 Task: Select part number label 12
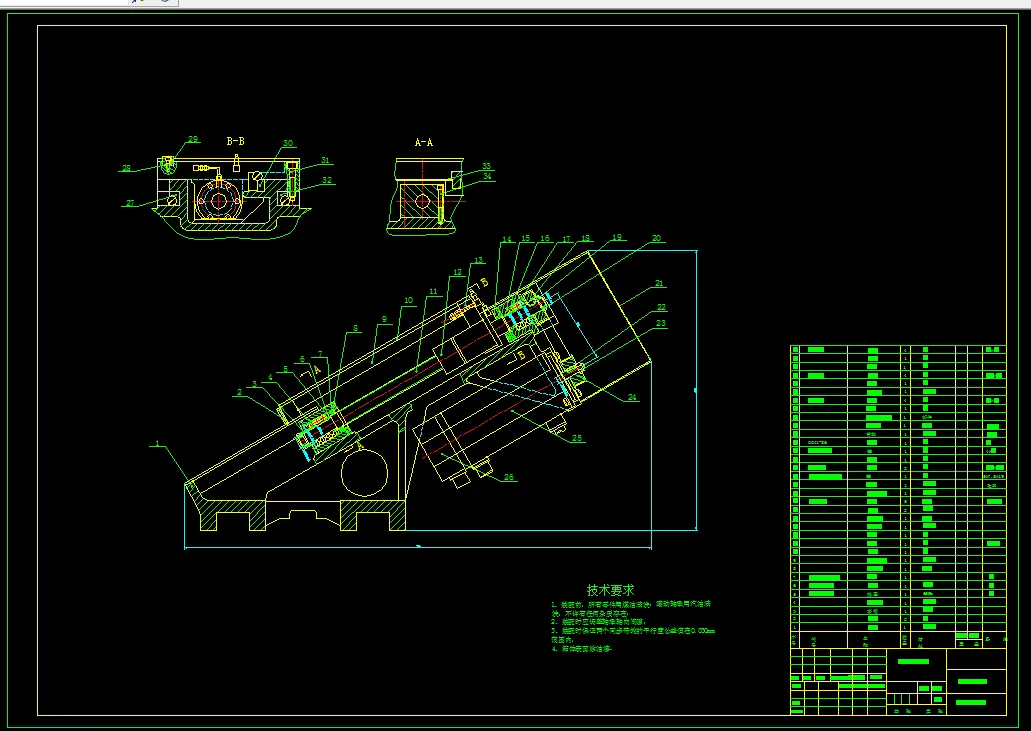(x=458, y=272)
